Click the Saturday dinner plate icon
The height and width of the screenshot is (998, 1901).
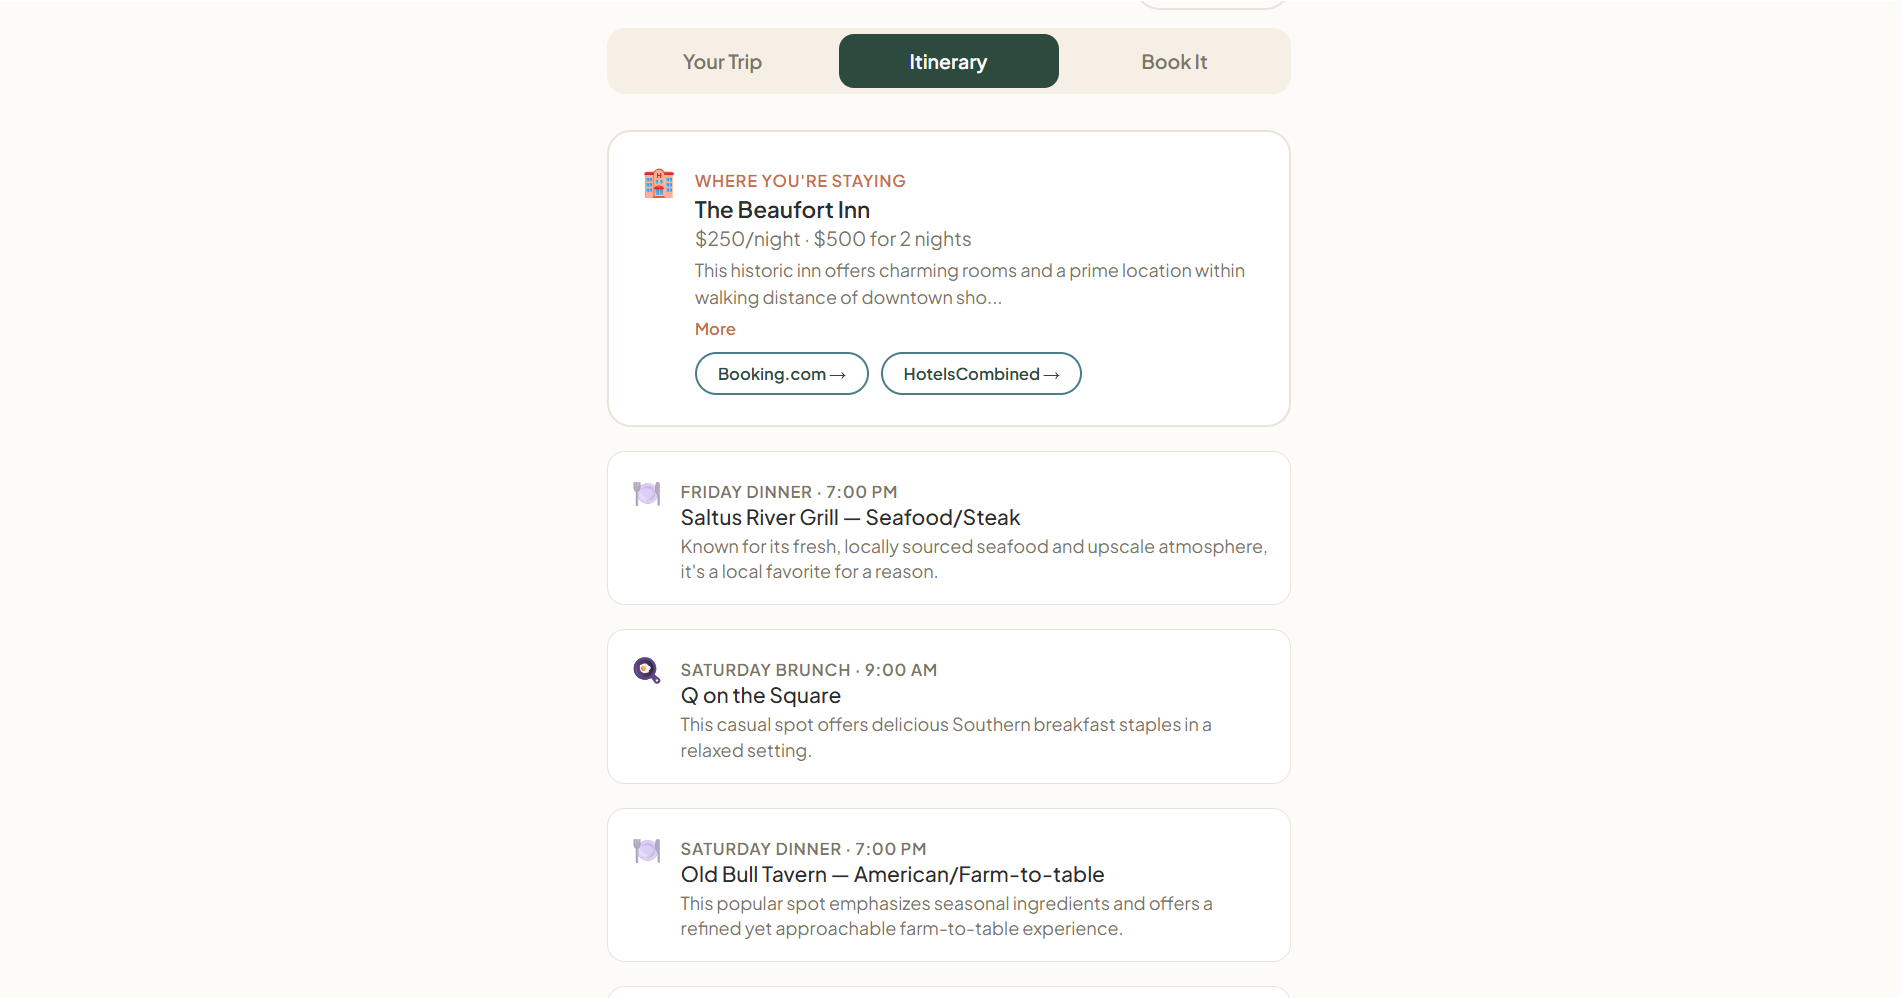point(647,851)
